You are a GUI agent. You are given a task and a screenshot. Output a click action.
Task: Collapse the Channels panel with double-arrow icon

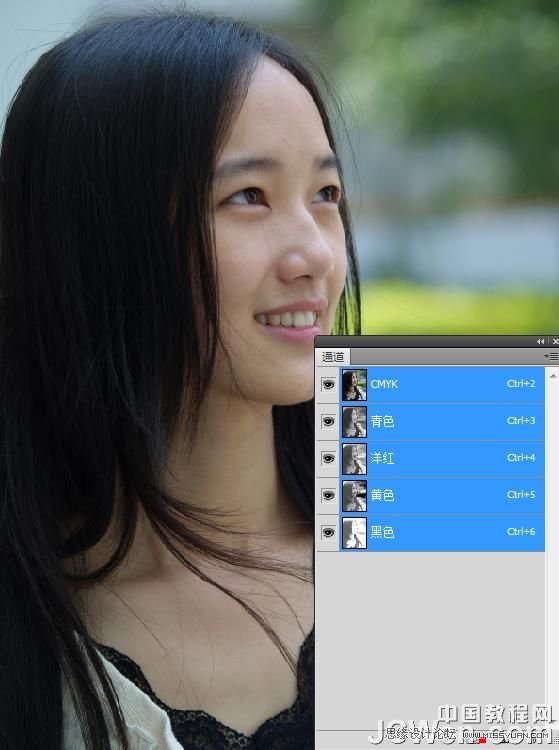(540, 342)
